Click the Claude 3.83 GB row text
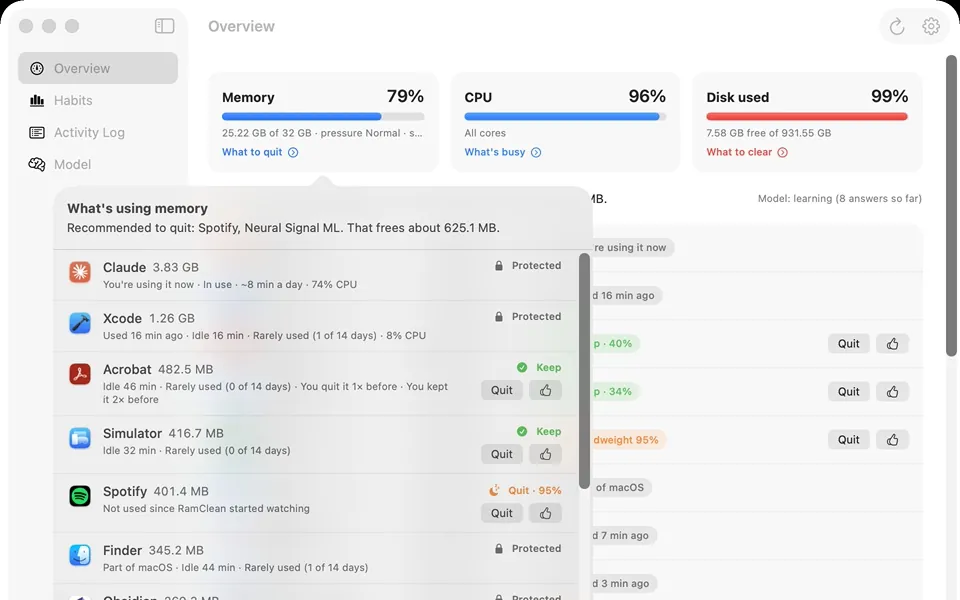Screen dimensions: 960x600 point(151,268)
